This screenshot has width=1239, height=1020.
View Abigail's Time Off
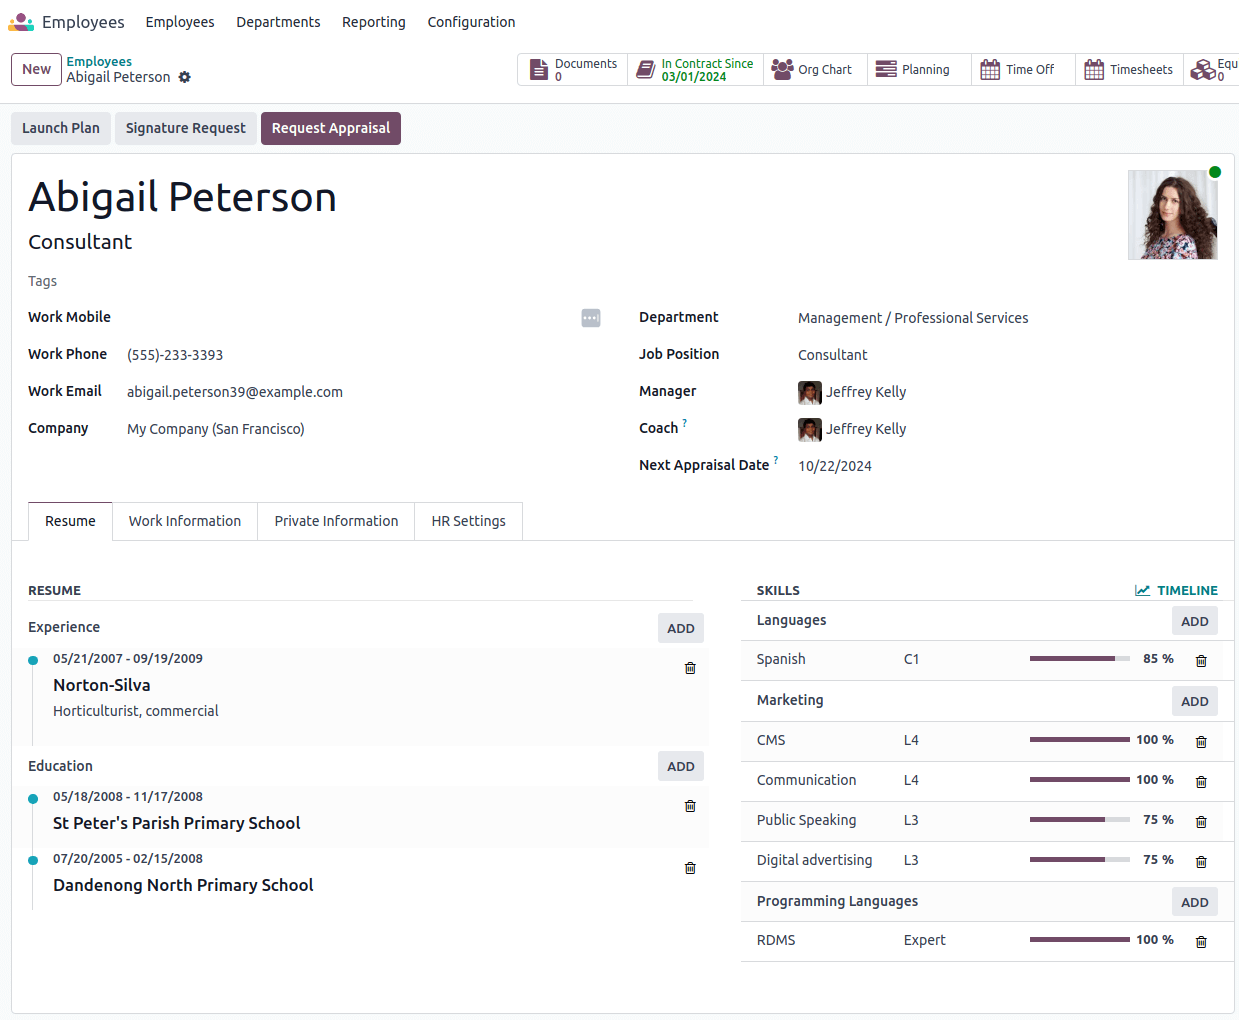(x=1021, y=69)
